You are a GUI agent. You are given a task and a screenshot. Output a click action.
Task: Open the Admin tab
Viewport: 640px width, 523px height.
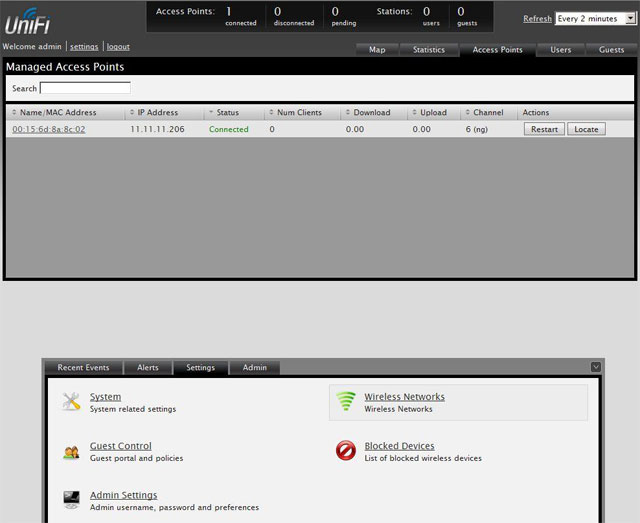255,367
